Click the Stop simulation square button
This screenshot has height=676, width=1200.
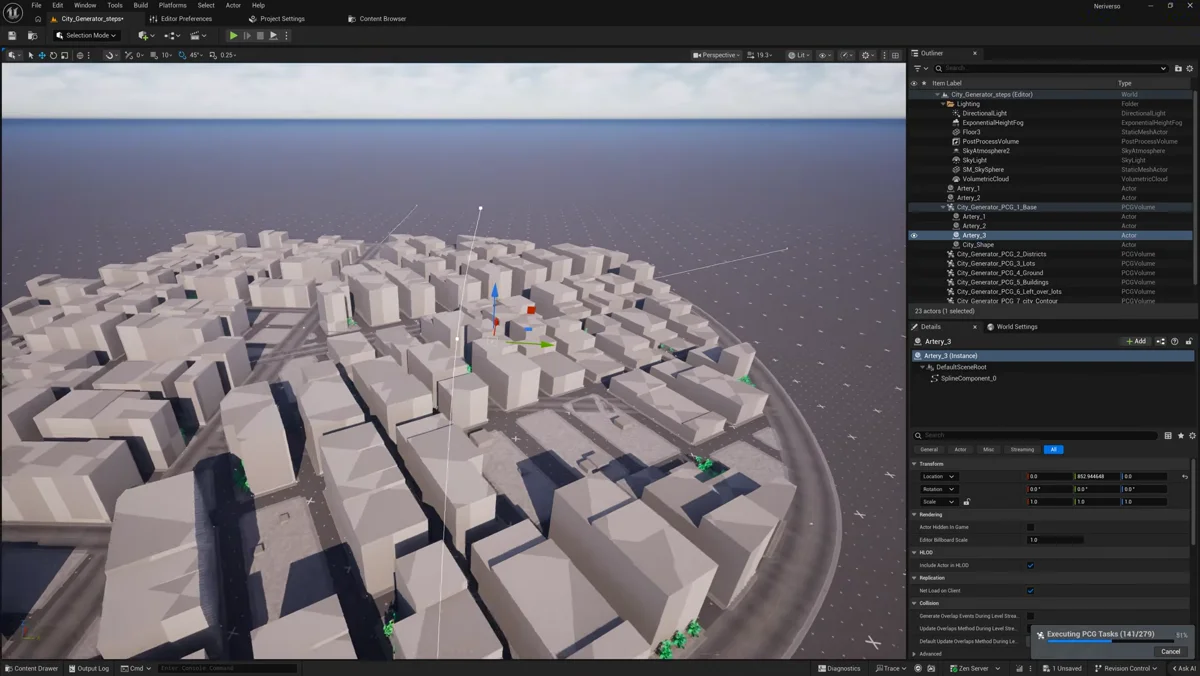tap(260, 36)
